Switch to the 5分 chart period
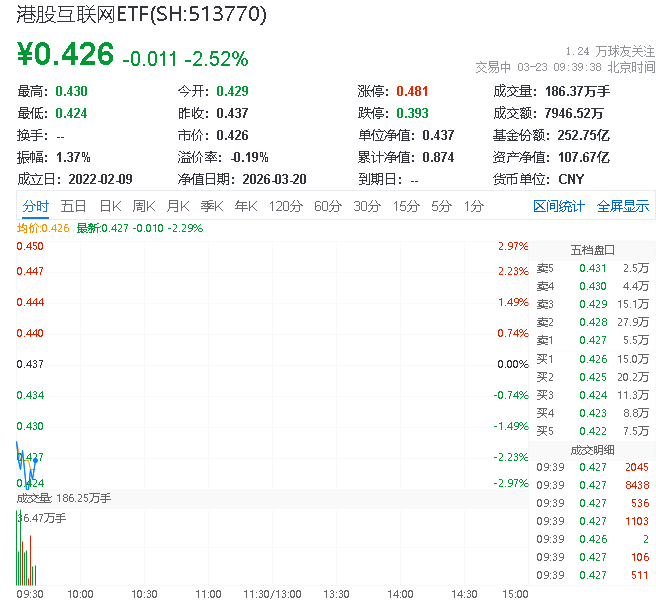656x613 pixels. [441, 206]
